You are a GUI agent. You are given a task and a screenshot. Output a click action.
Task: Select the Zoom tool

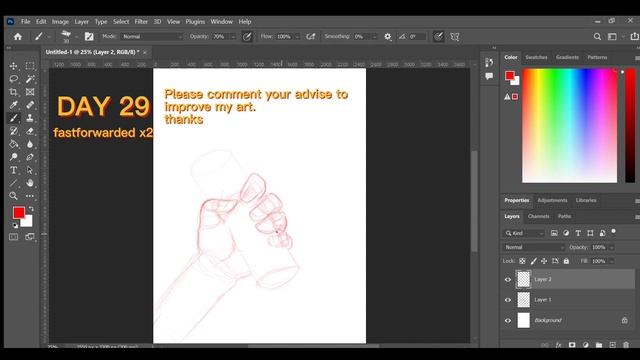pyautogui.click(x=13, y=196)
